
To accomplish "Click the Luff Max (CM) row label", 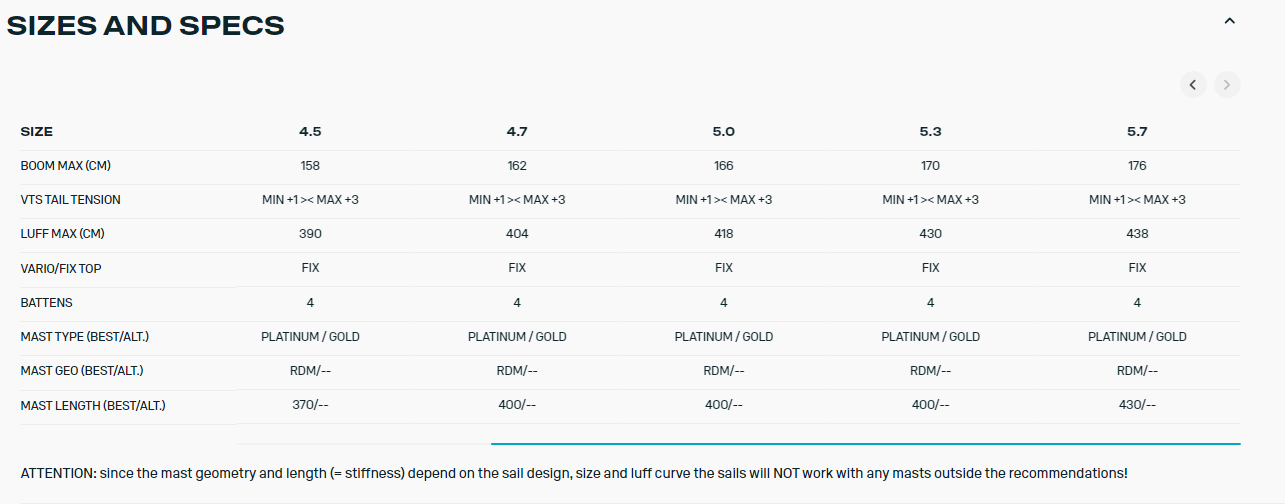I will (64, 234).
